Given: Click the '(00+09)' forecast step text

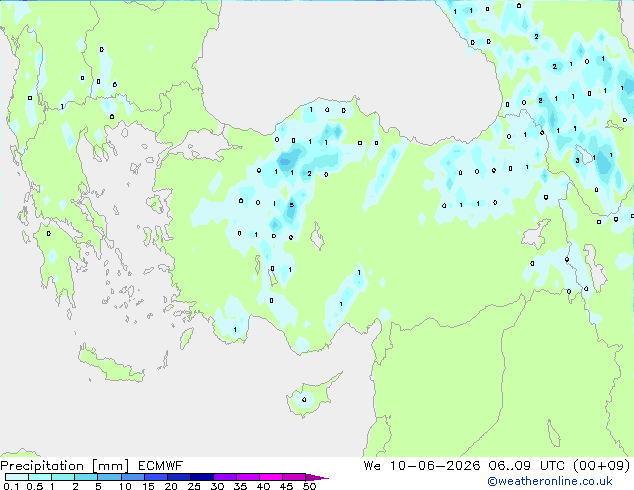Looking at the screenshot, I should click(x=602, y=466).
